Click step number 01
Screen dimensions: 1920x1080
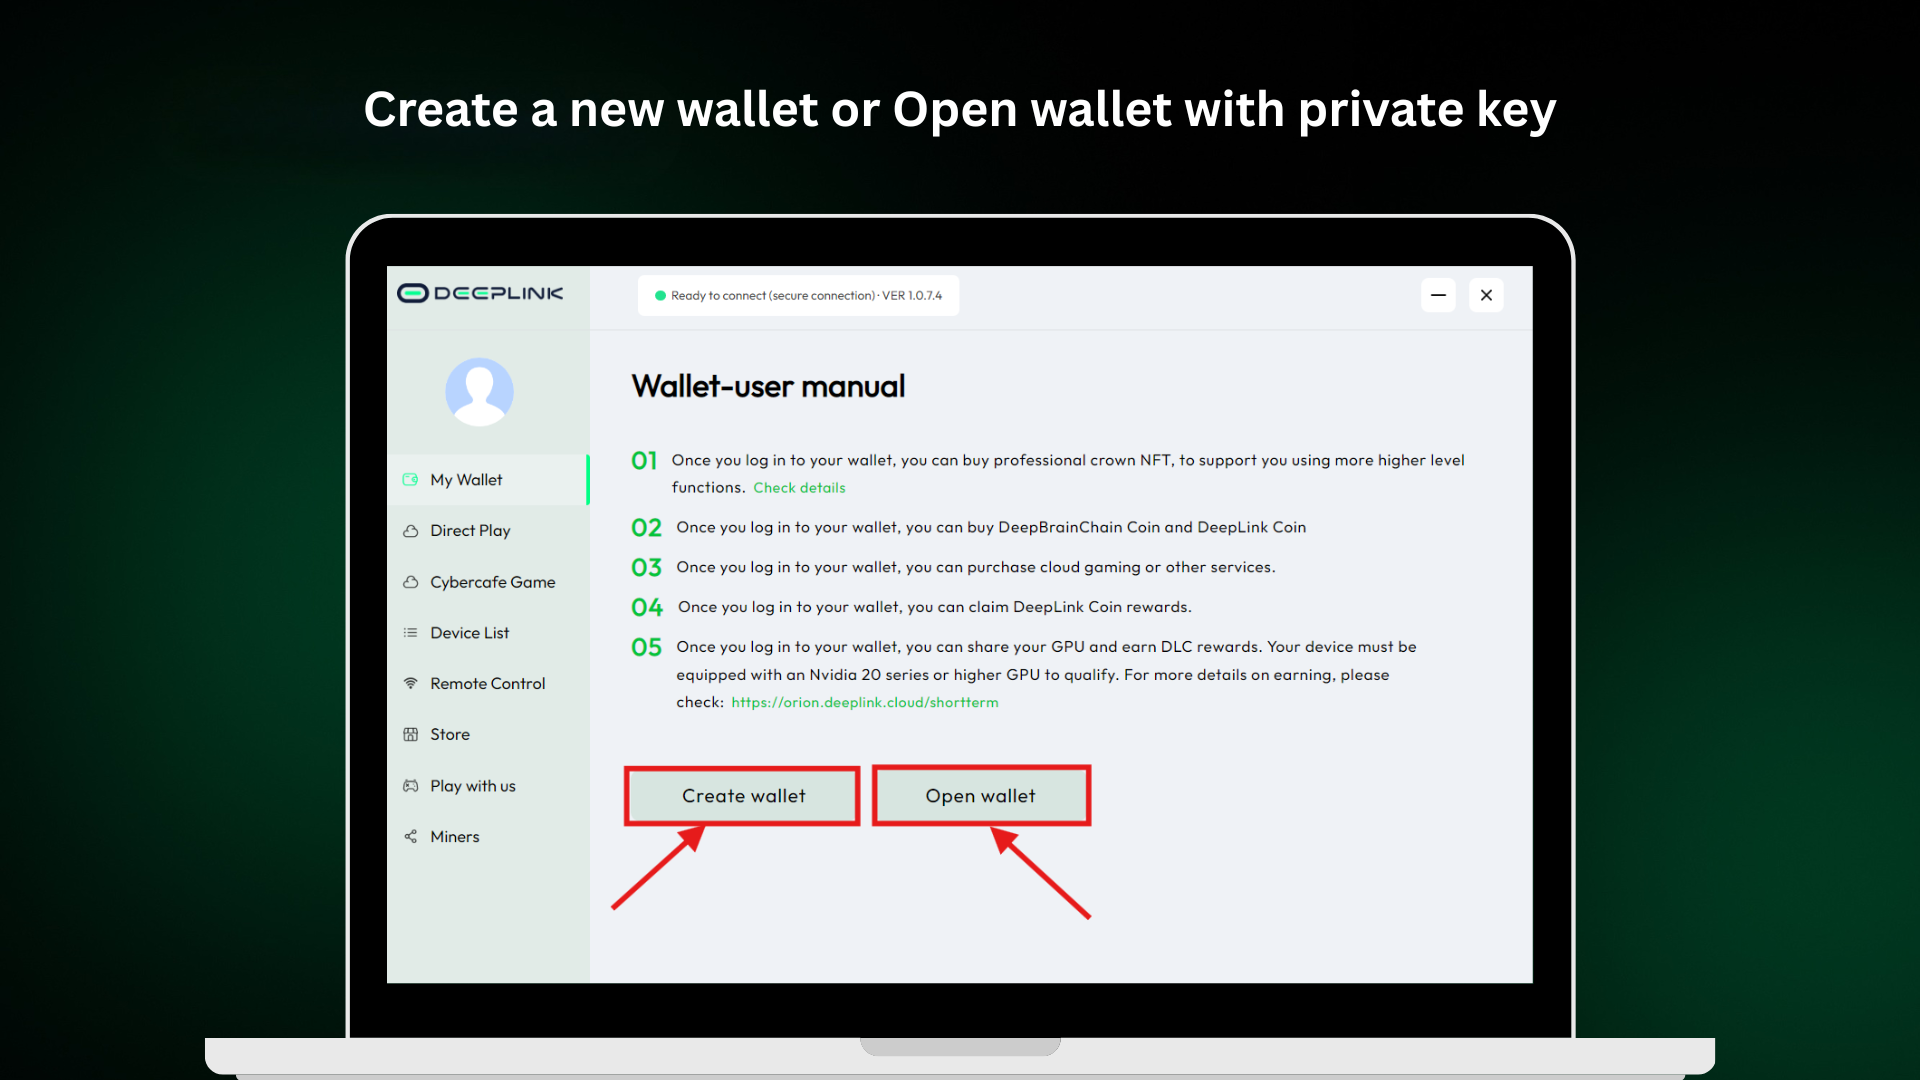coord(644,461)
